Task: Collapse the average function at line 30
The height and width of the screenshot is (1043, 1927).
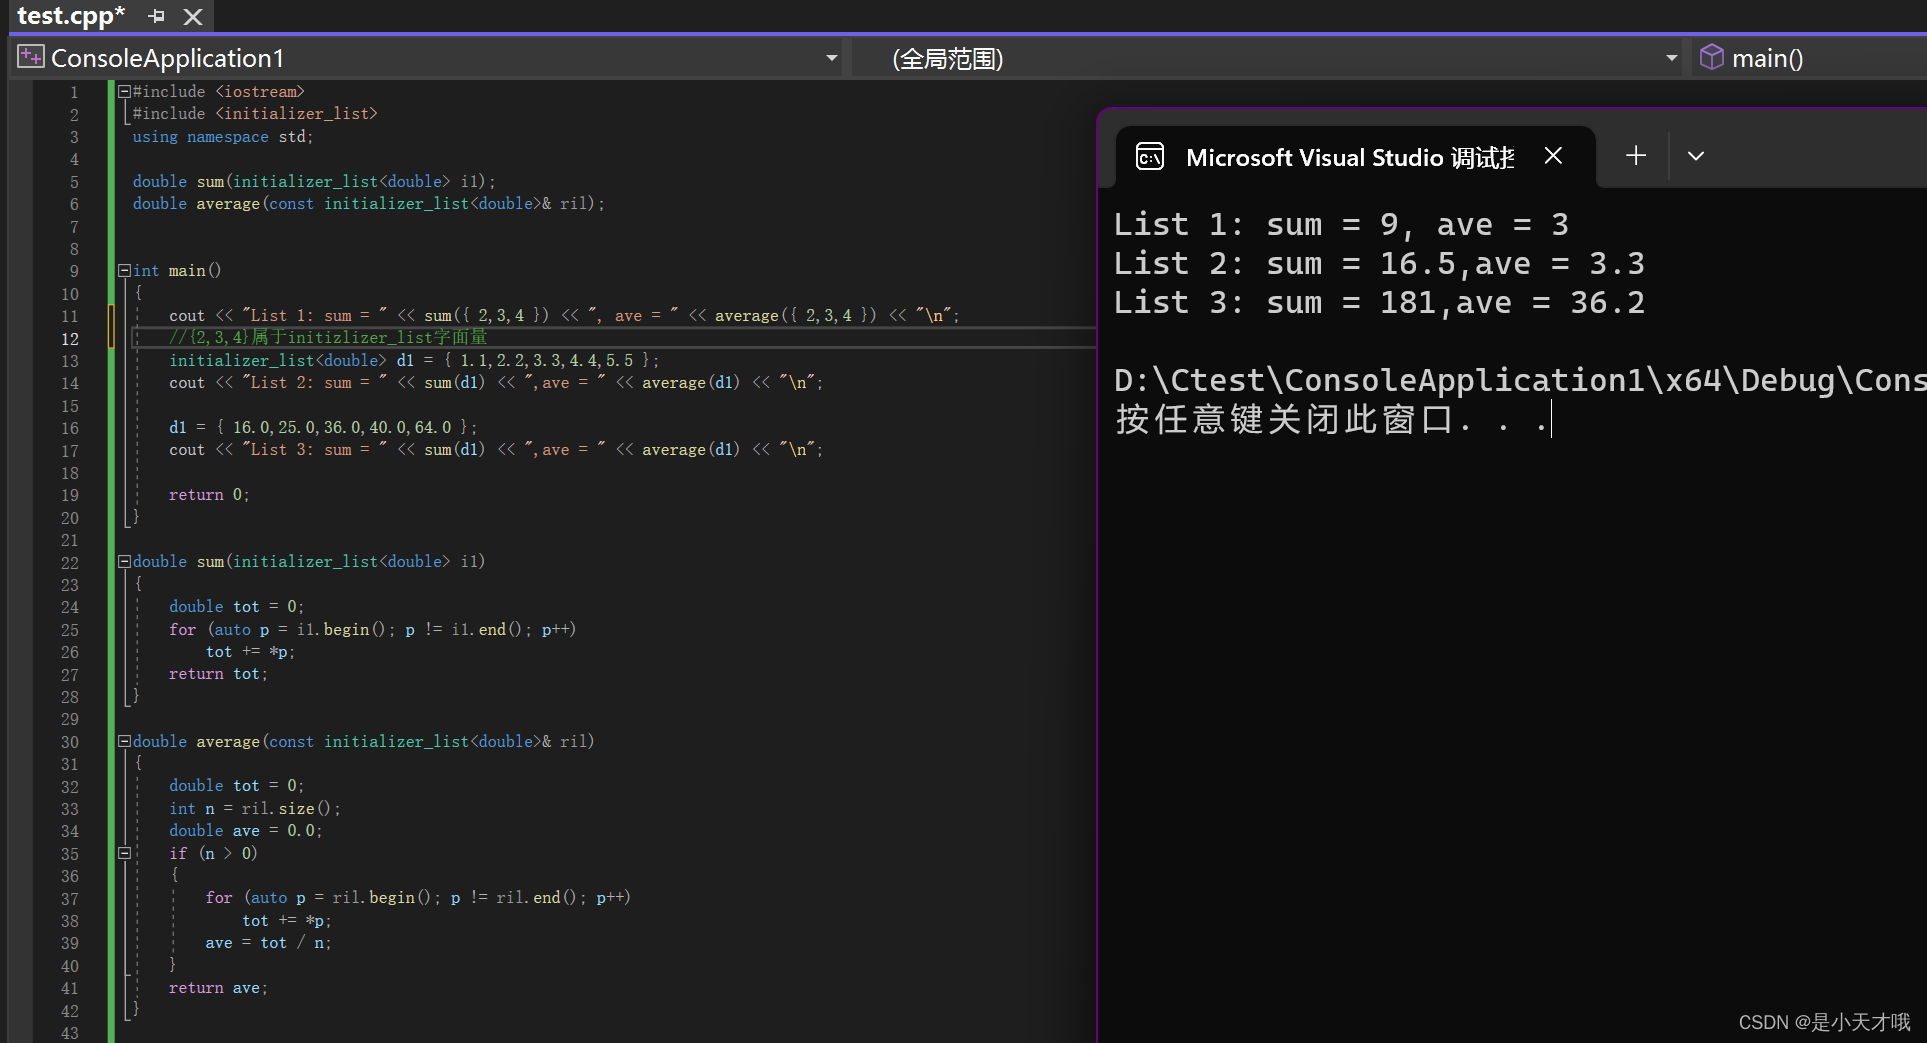Action: point(124,741)
